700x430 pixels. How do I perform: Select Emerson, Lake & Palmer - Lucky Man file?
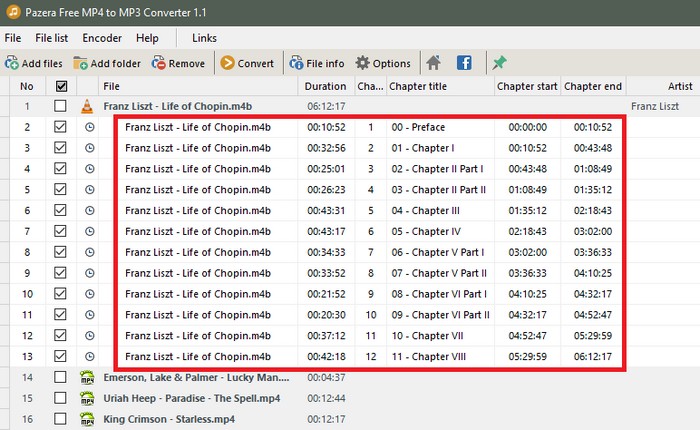pyautogui.click(x=196, y=378)
